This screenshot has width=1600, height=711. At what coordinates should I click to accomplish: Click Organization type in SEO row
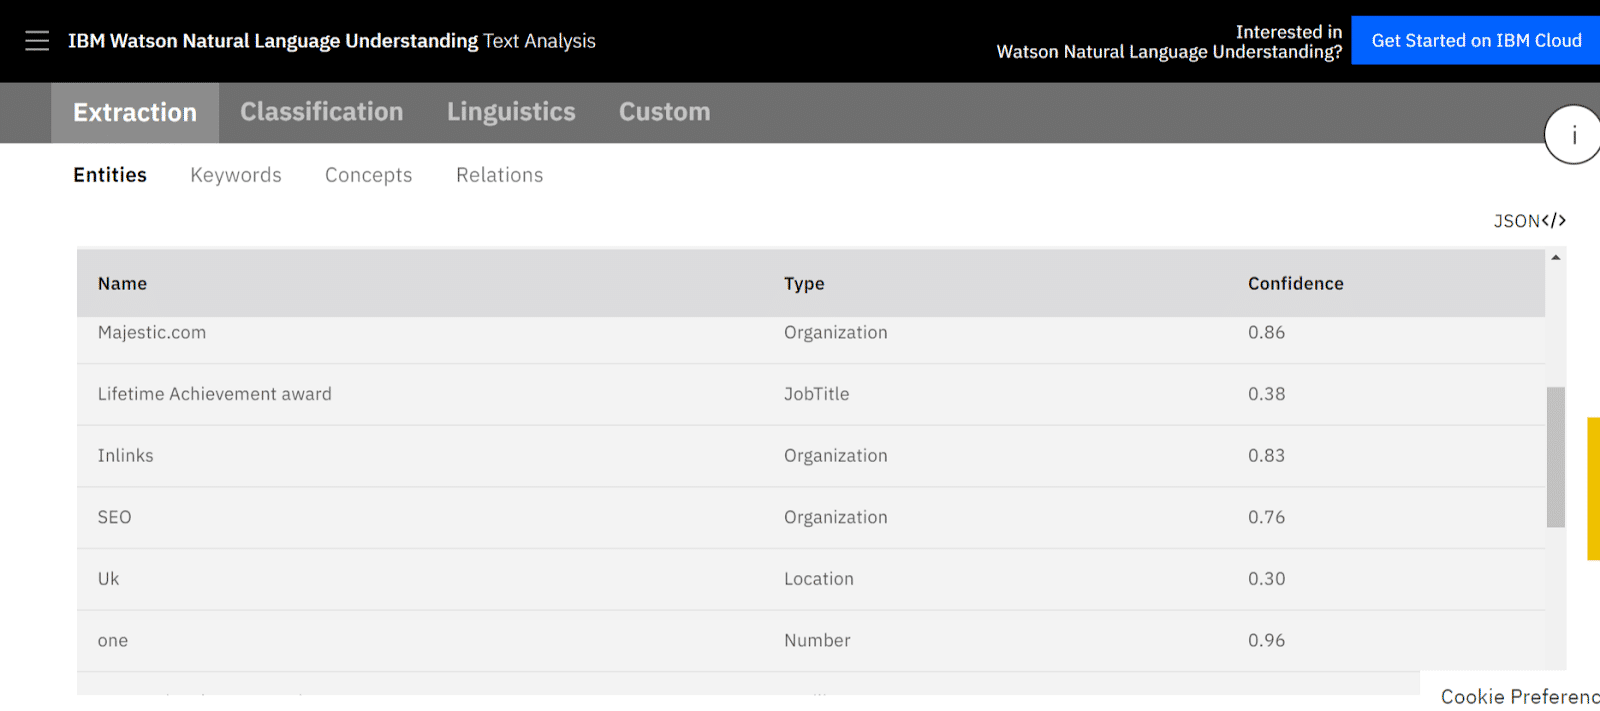pos(836,518)
